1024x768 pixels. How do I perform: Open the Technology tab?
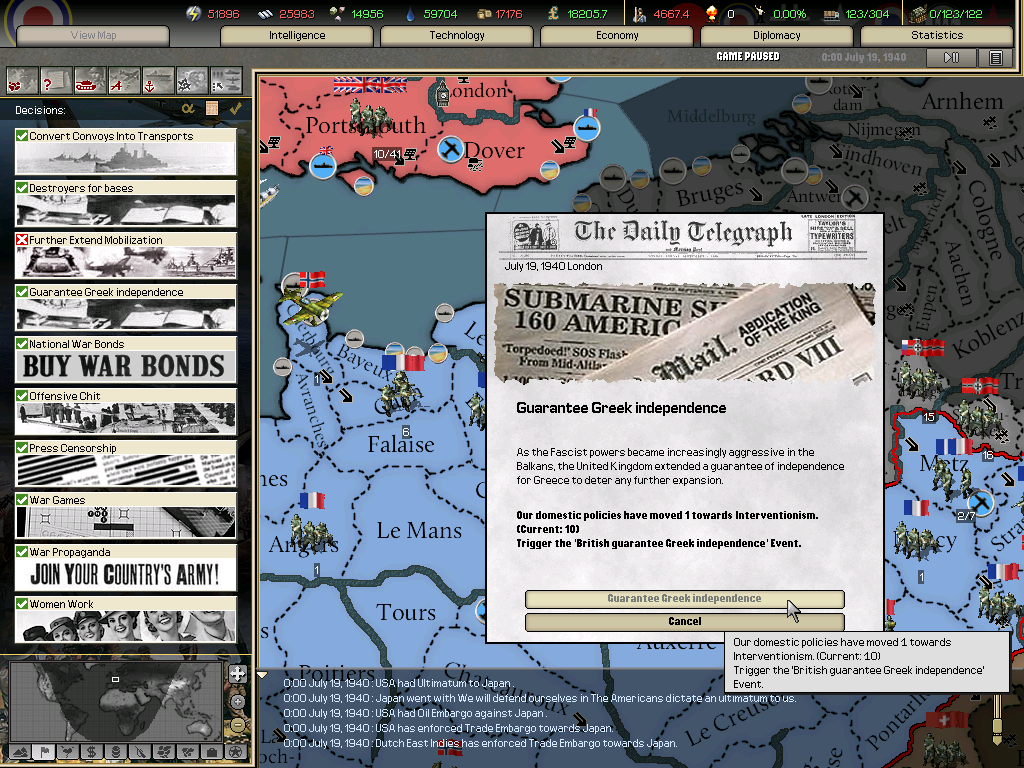457,35
